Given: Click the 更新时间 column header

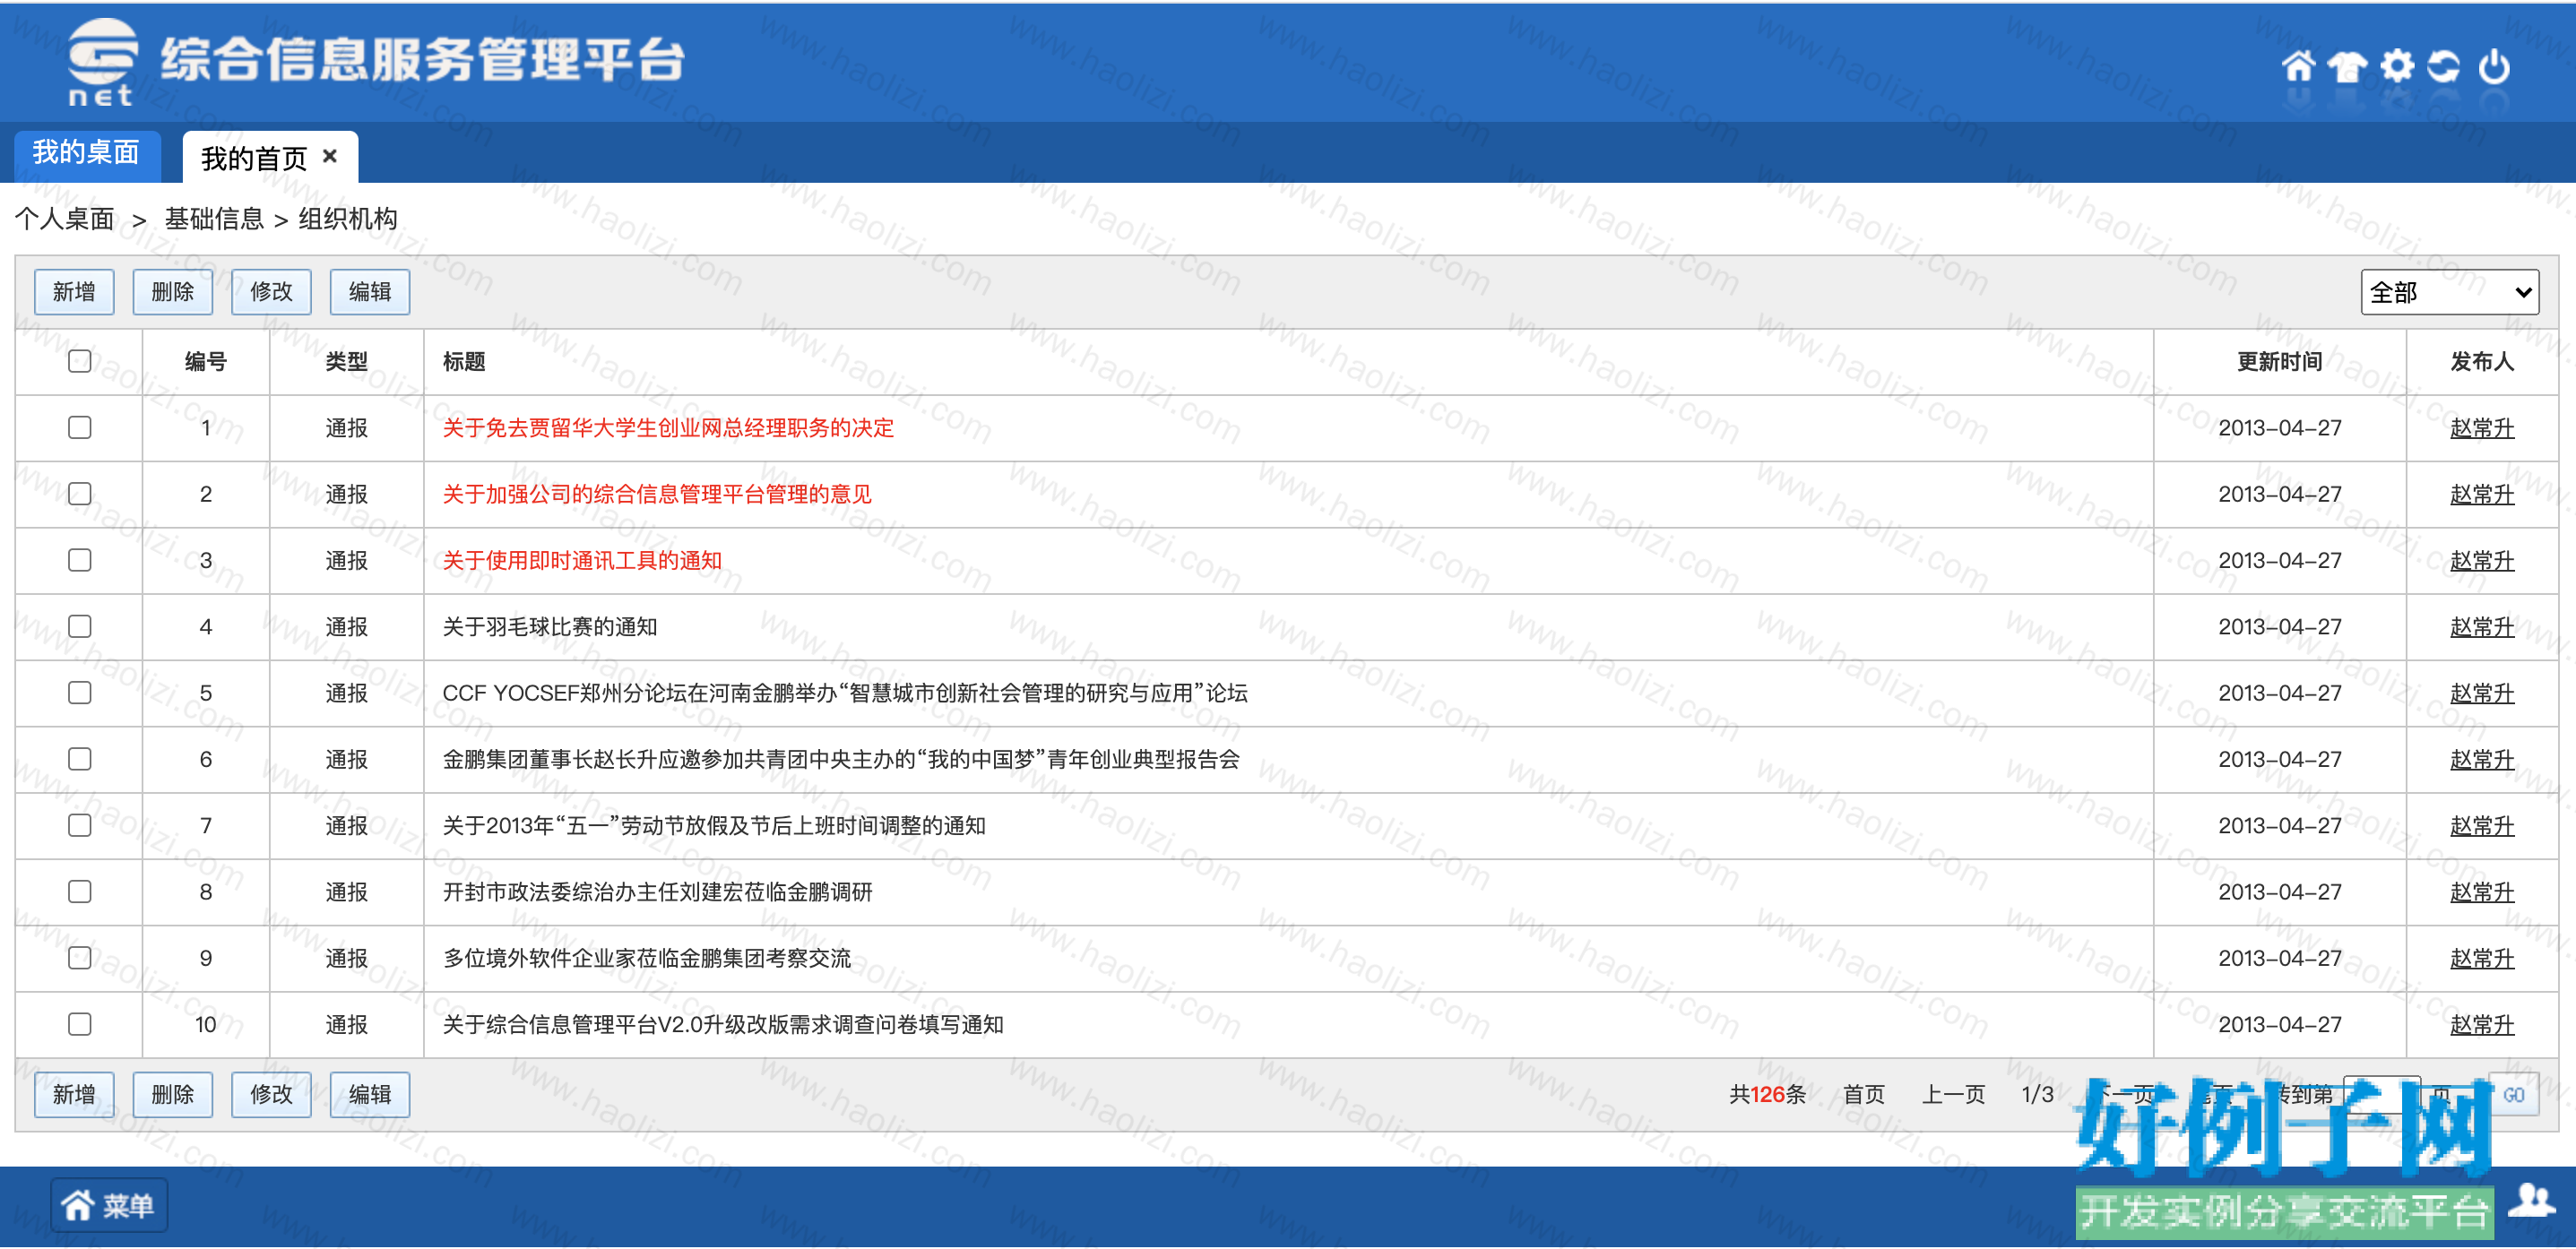Looking at the screenshot, I should (2280, 361).
